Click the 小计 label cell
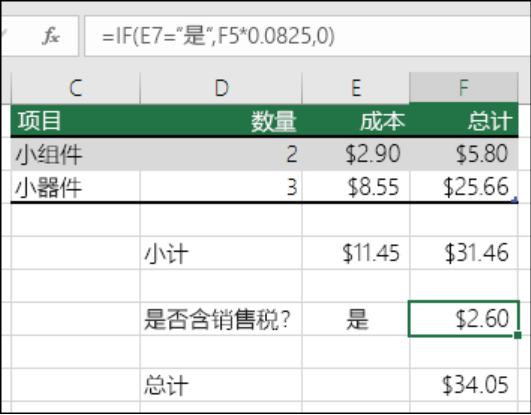The width and height of the screenshot is (531, 415). click(221, 253)
